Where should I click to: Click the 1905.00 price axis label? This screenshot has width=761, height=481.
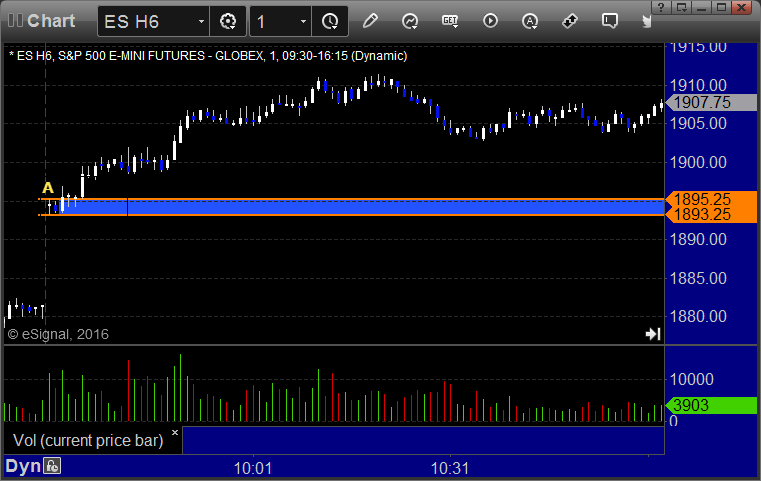698,123
